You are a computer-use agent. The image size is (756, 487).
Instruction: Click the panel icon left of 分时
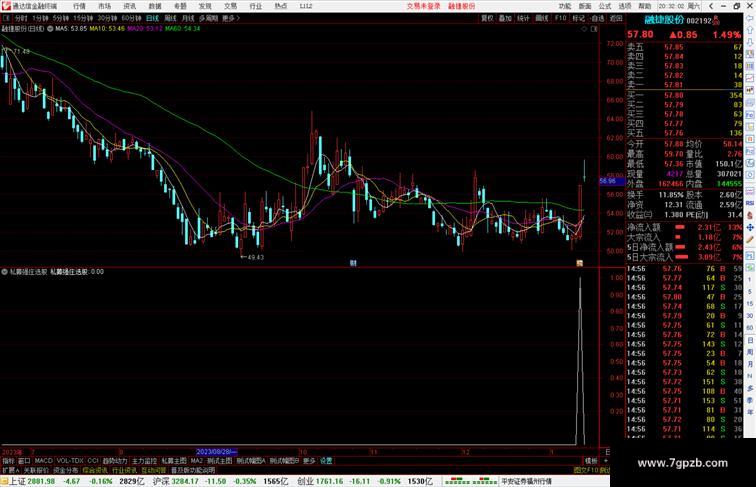[x=7, y=18]
